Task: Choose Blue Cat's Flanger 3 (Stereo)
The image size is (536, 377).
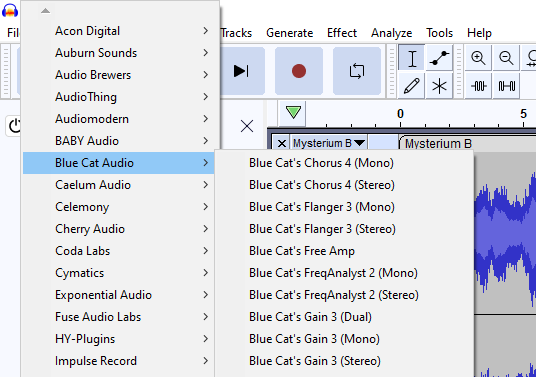Action: point(344,229)
